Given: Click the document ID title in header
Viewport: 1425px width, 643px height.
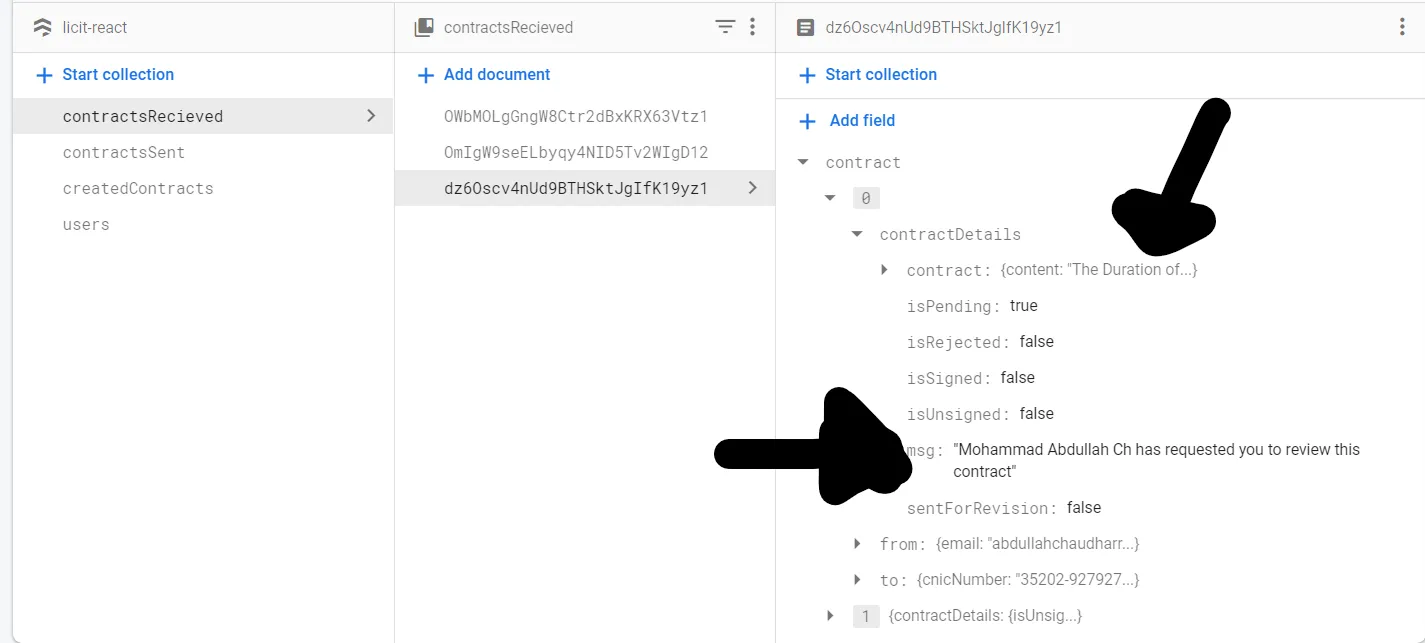Looking at the screenshot, I should pyautogui.click(x=944, y=28).
